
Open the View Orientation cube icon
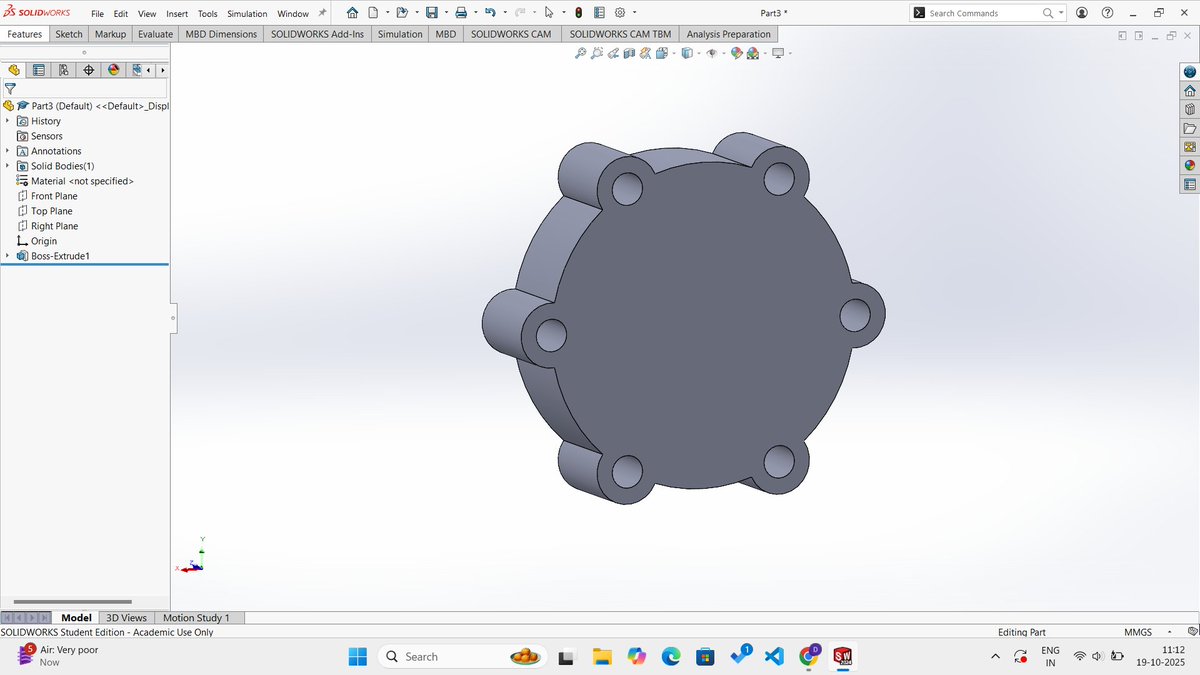click(x=661, y=53)
